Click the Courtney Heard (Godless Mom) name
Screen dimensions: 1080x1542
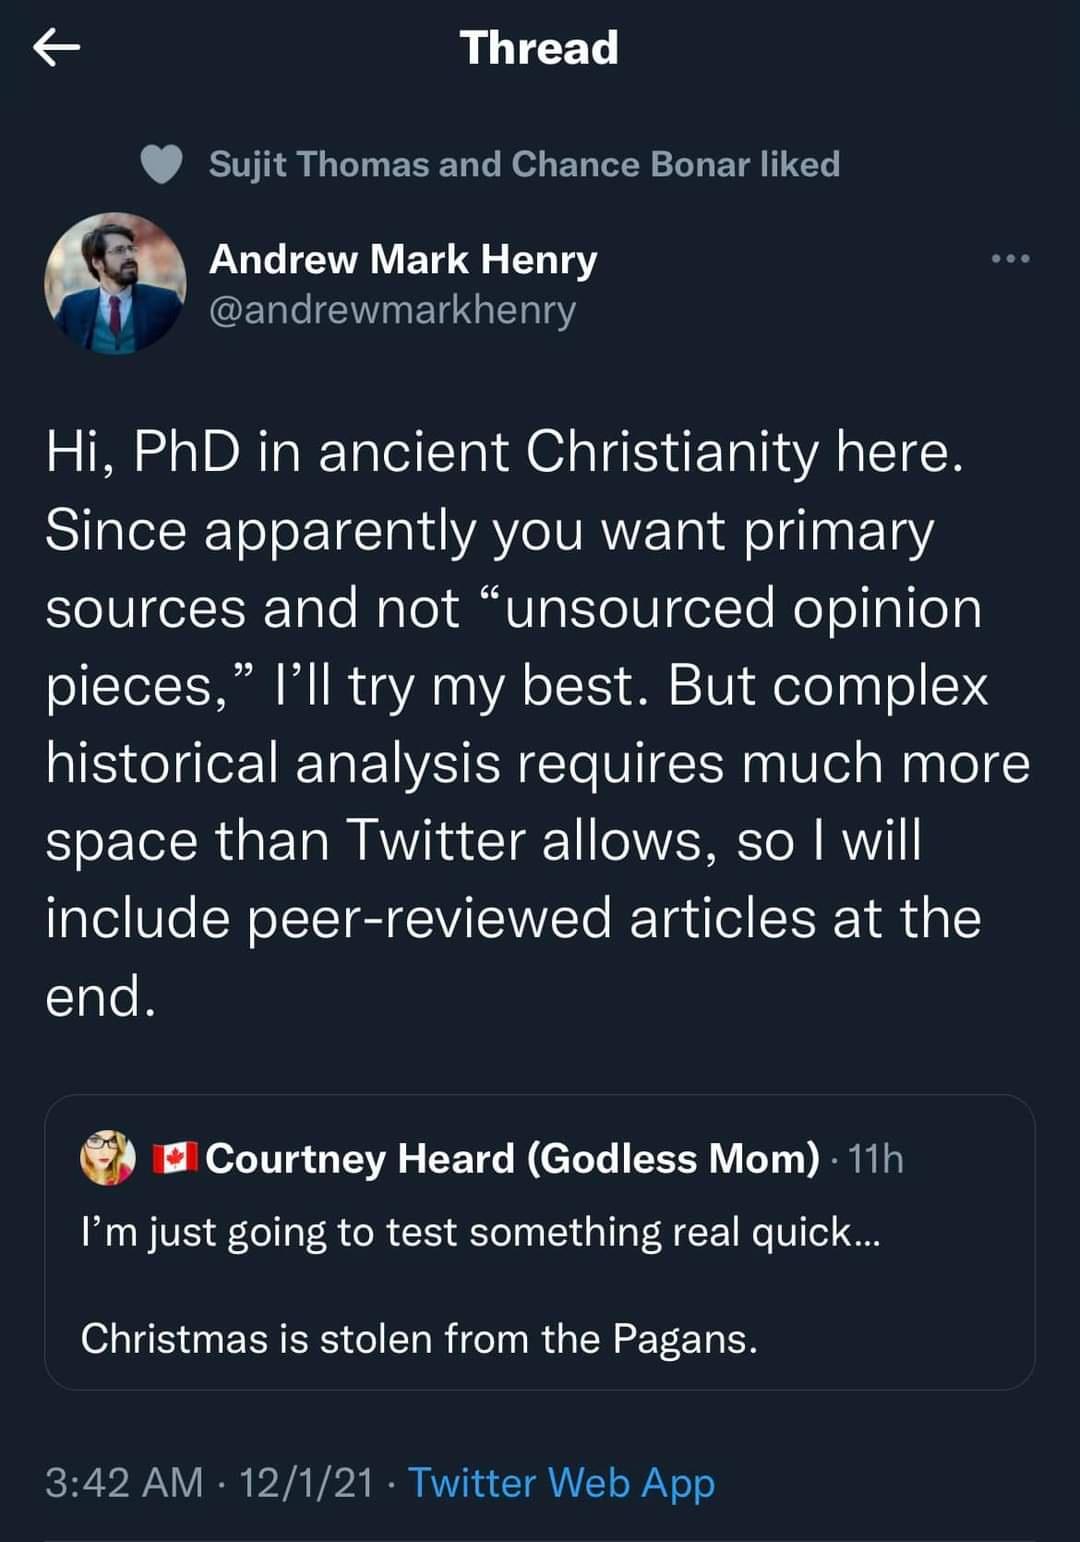pos(512,1158)
